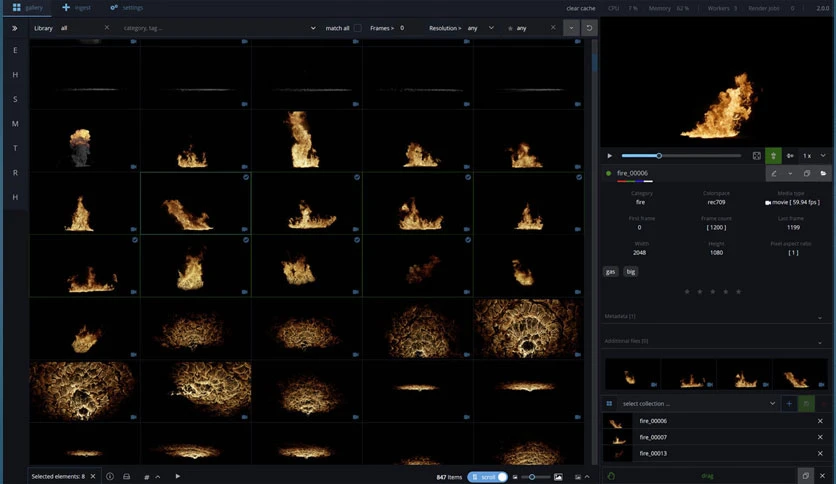Click the green highlighted button beside the fit-to-view icon
Viewport: 836px width, 484px height.
pos(773,156)
